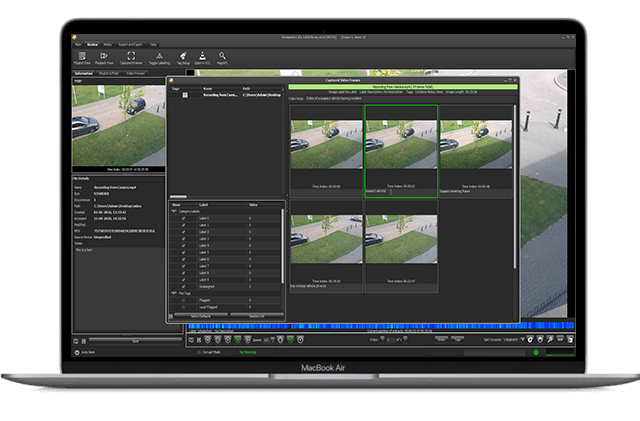
Task: Click the Playlist View toolbar icon
Action: (80, 58)
